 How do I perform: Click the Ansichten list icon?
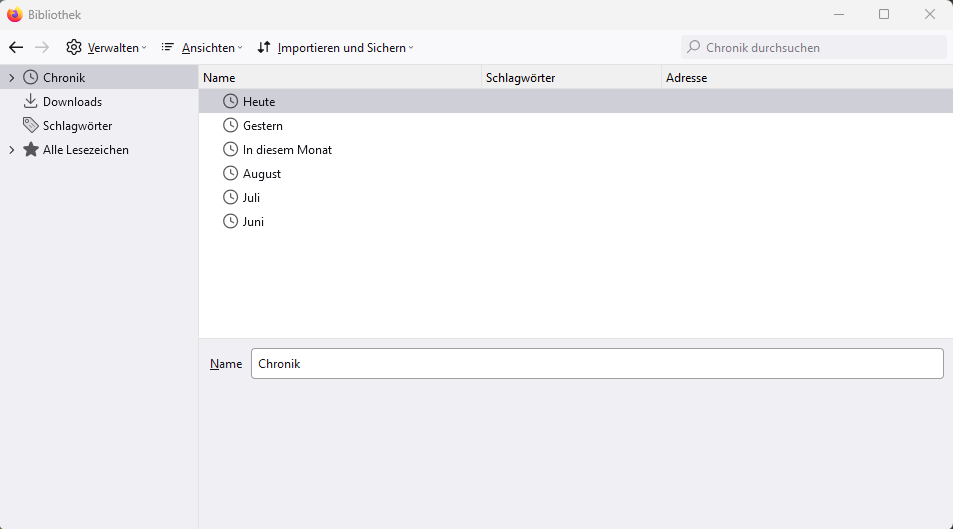pos(168,47)
